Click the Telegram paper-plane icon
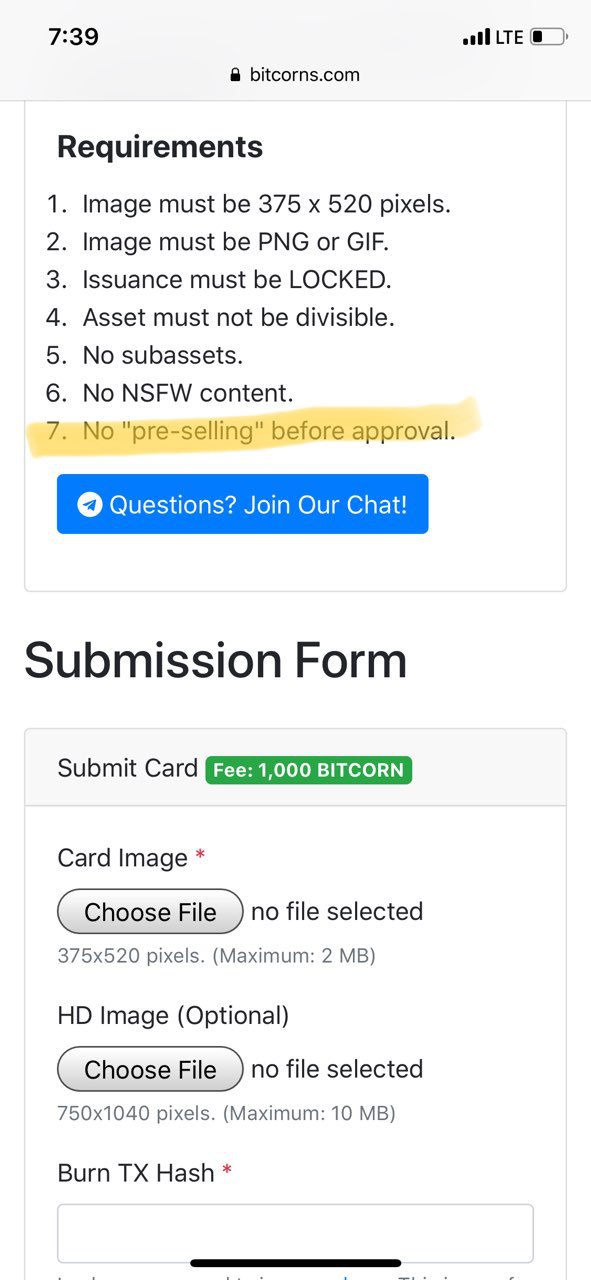 coord(90,504)
